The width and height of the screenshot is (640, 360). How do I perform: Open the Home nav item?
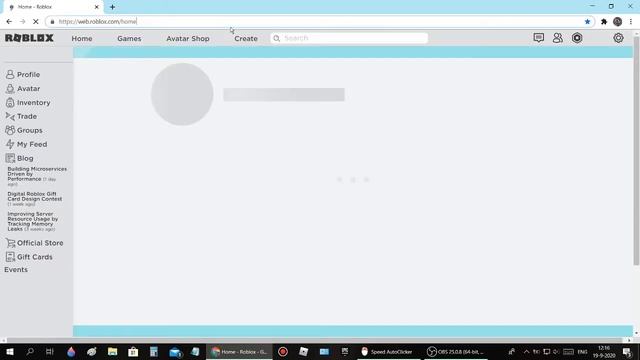coord(82,38)
